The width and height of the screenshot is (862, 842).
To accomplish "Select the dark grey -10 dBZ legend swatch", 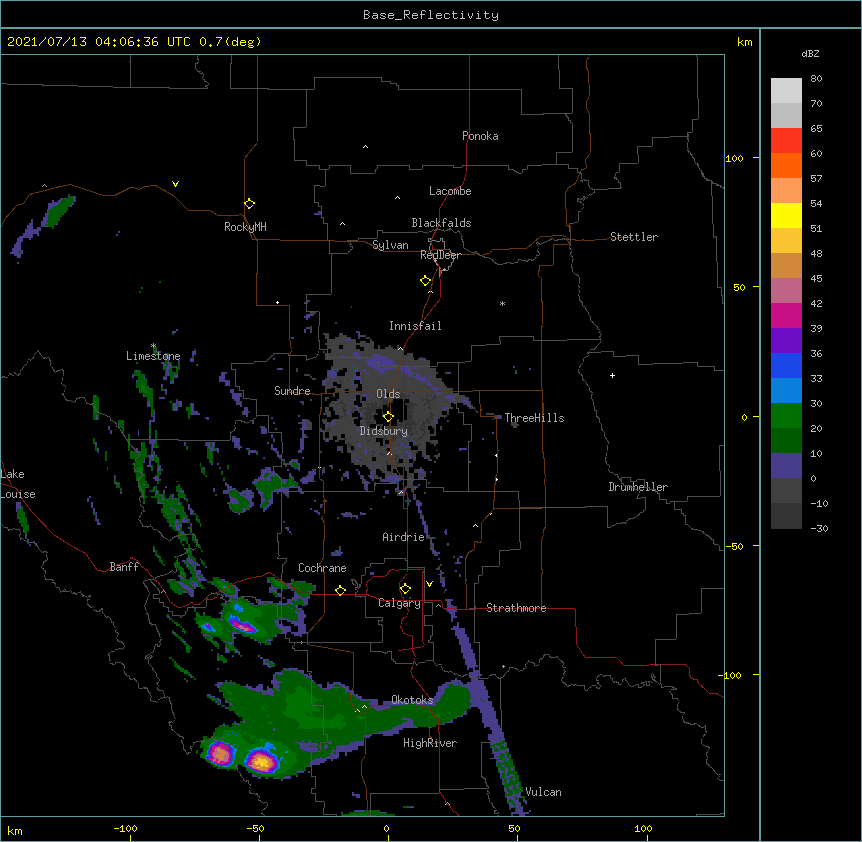I will click(786, 516).
